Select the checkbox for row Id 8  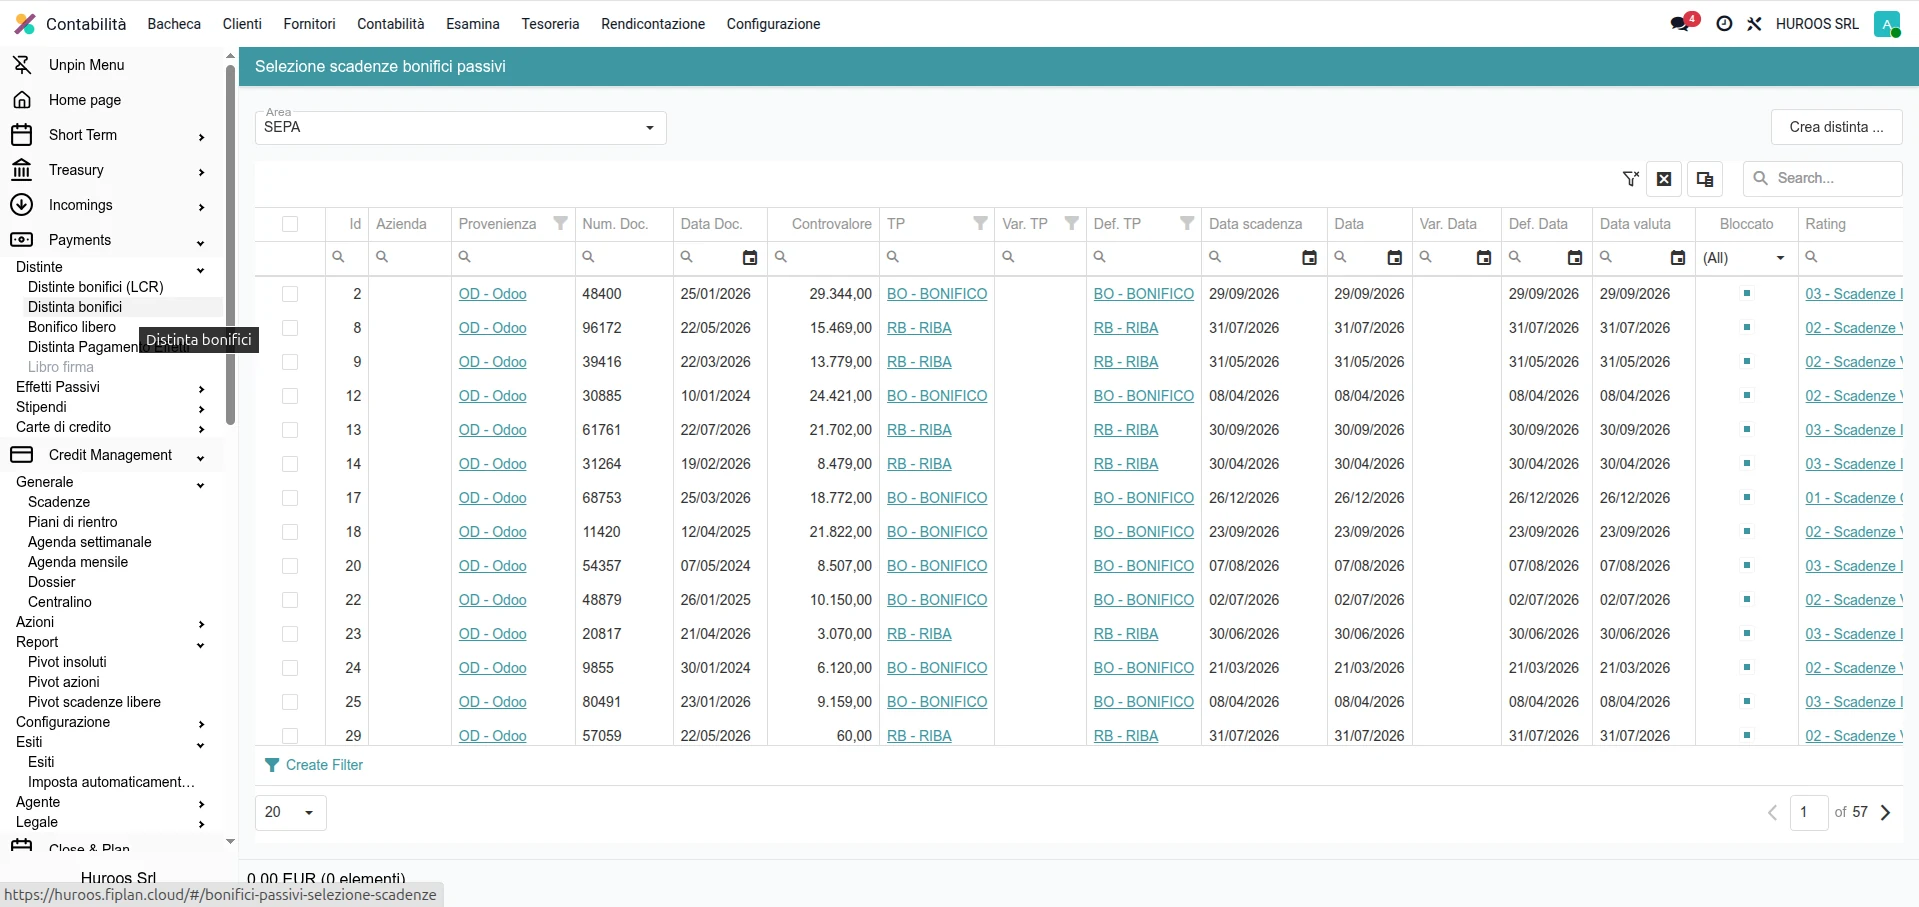point(290,328)
